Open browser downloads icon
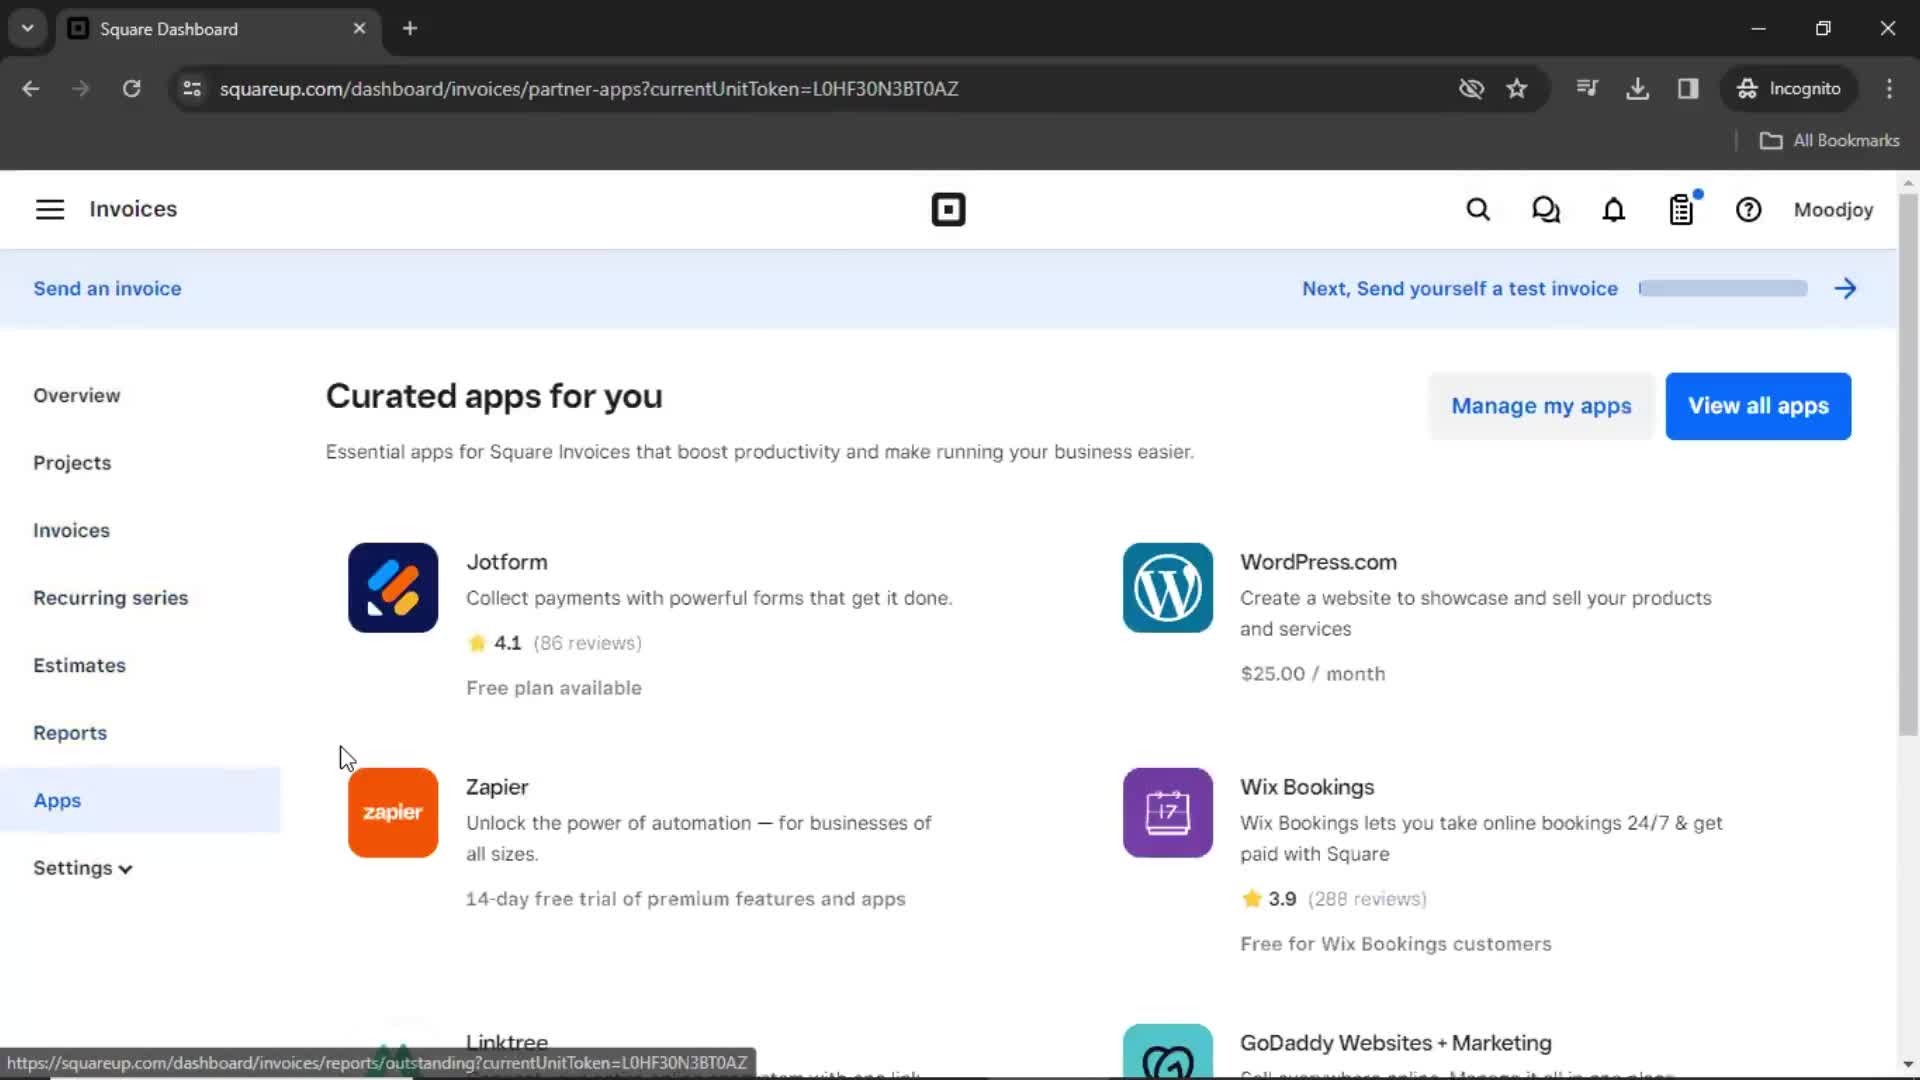This screenshot has height=1080, width=1920. click(x=1637, y=89)
